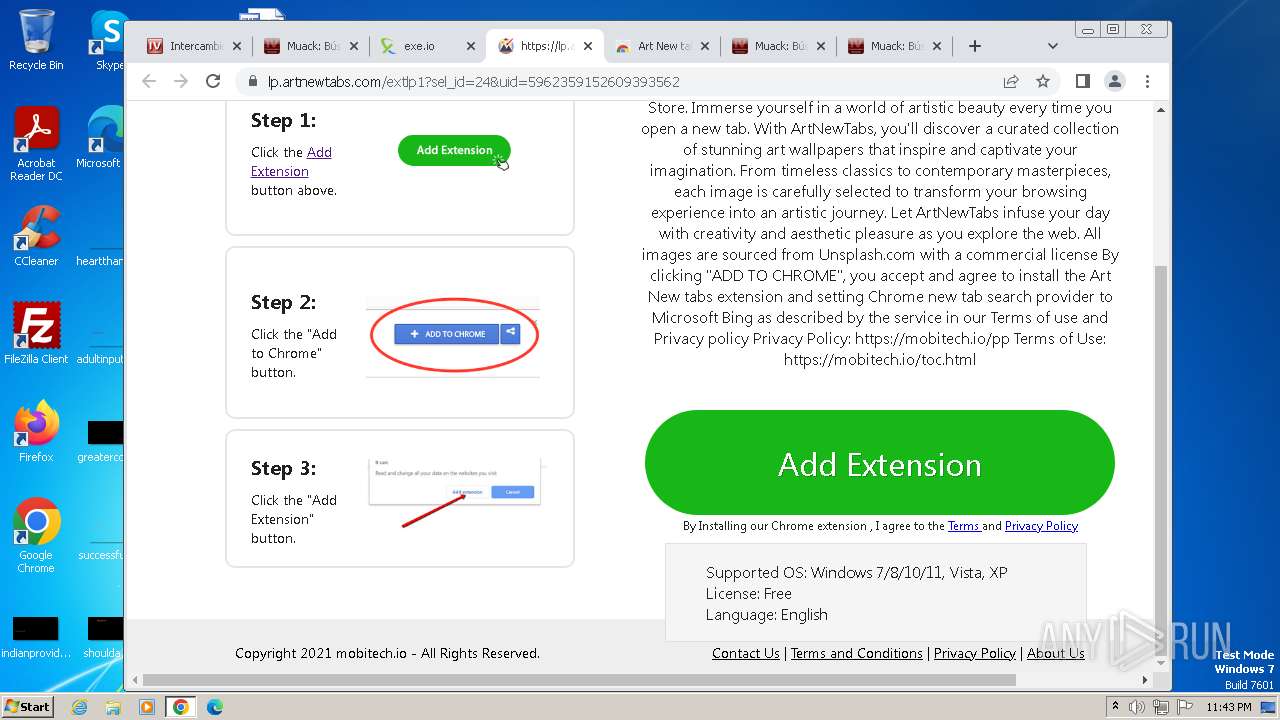Click the vertical scrollbar up arrow
The image size is (1280, 720).
point(1161,109)
